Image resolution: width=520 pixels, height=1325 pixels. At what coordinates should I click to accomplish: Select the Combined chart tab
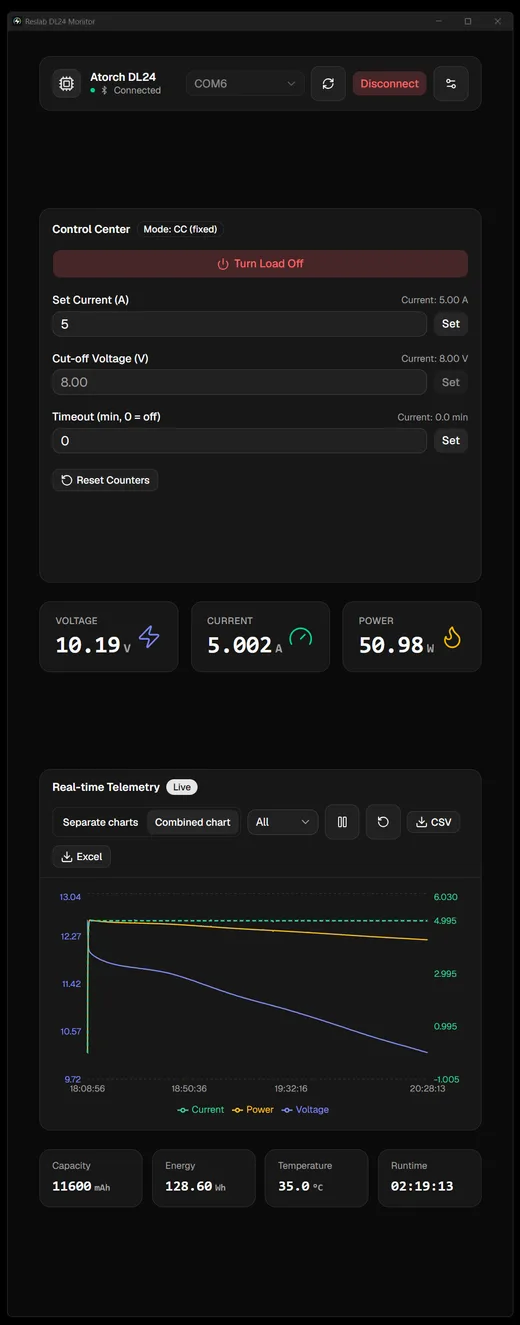click(193, 822)
